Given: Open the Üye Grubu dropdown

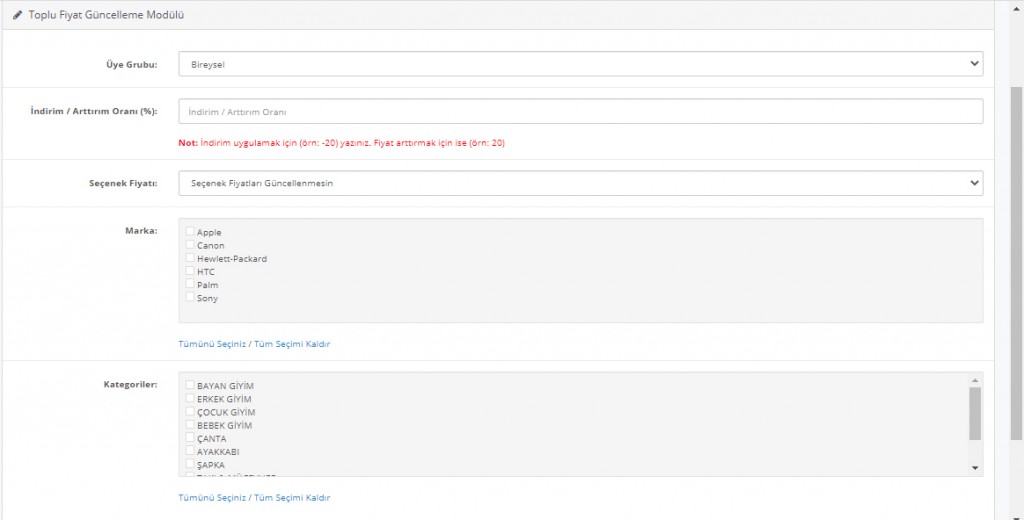Looking at the screenshot, I should [x=580, y=65].
